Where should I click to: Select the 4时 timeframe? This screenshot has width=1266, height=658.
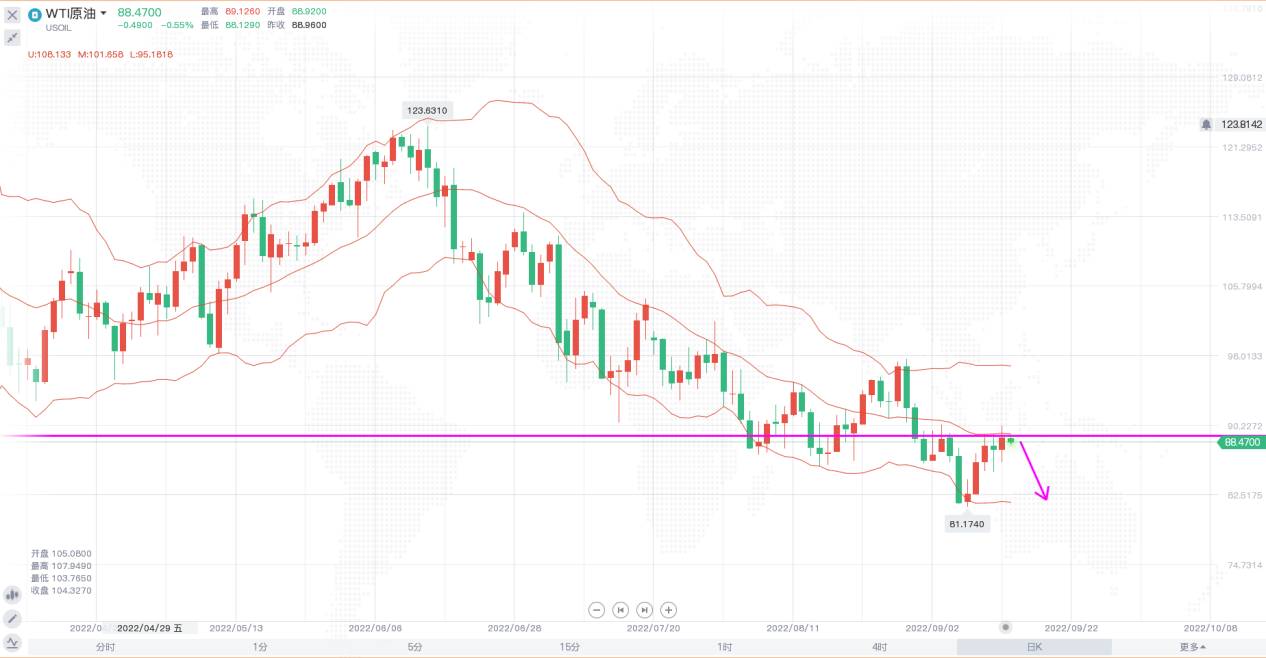879,647
